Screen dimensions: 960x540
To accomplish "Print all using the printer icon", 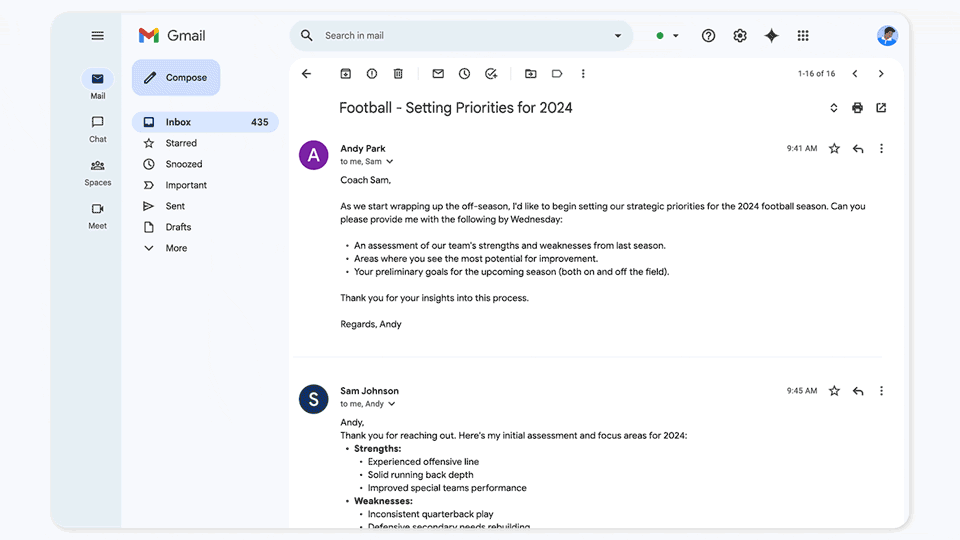I will tap(857, 108).
